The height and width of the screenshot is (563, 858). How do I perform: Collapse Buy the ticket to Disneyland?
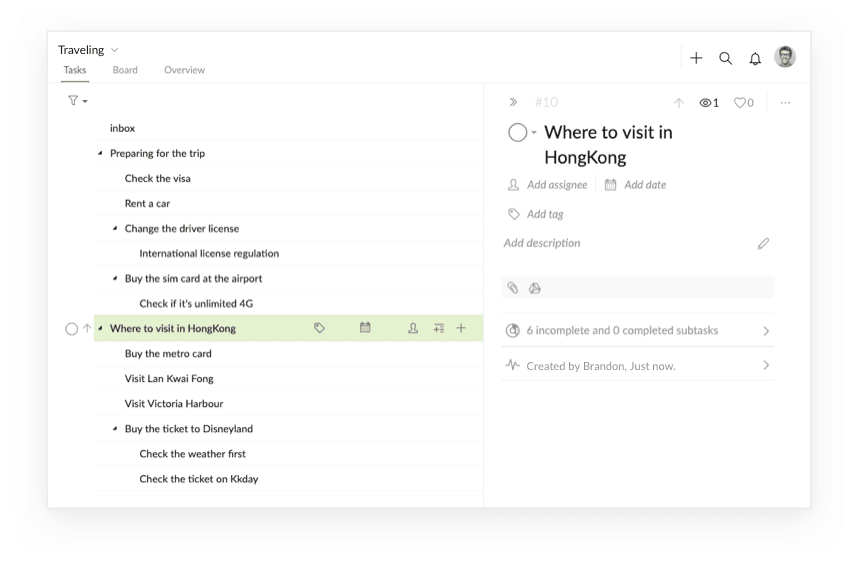pyautogui.click(x=115, y=428)
